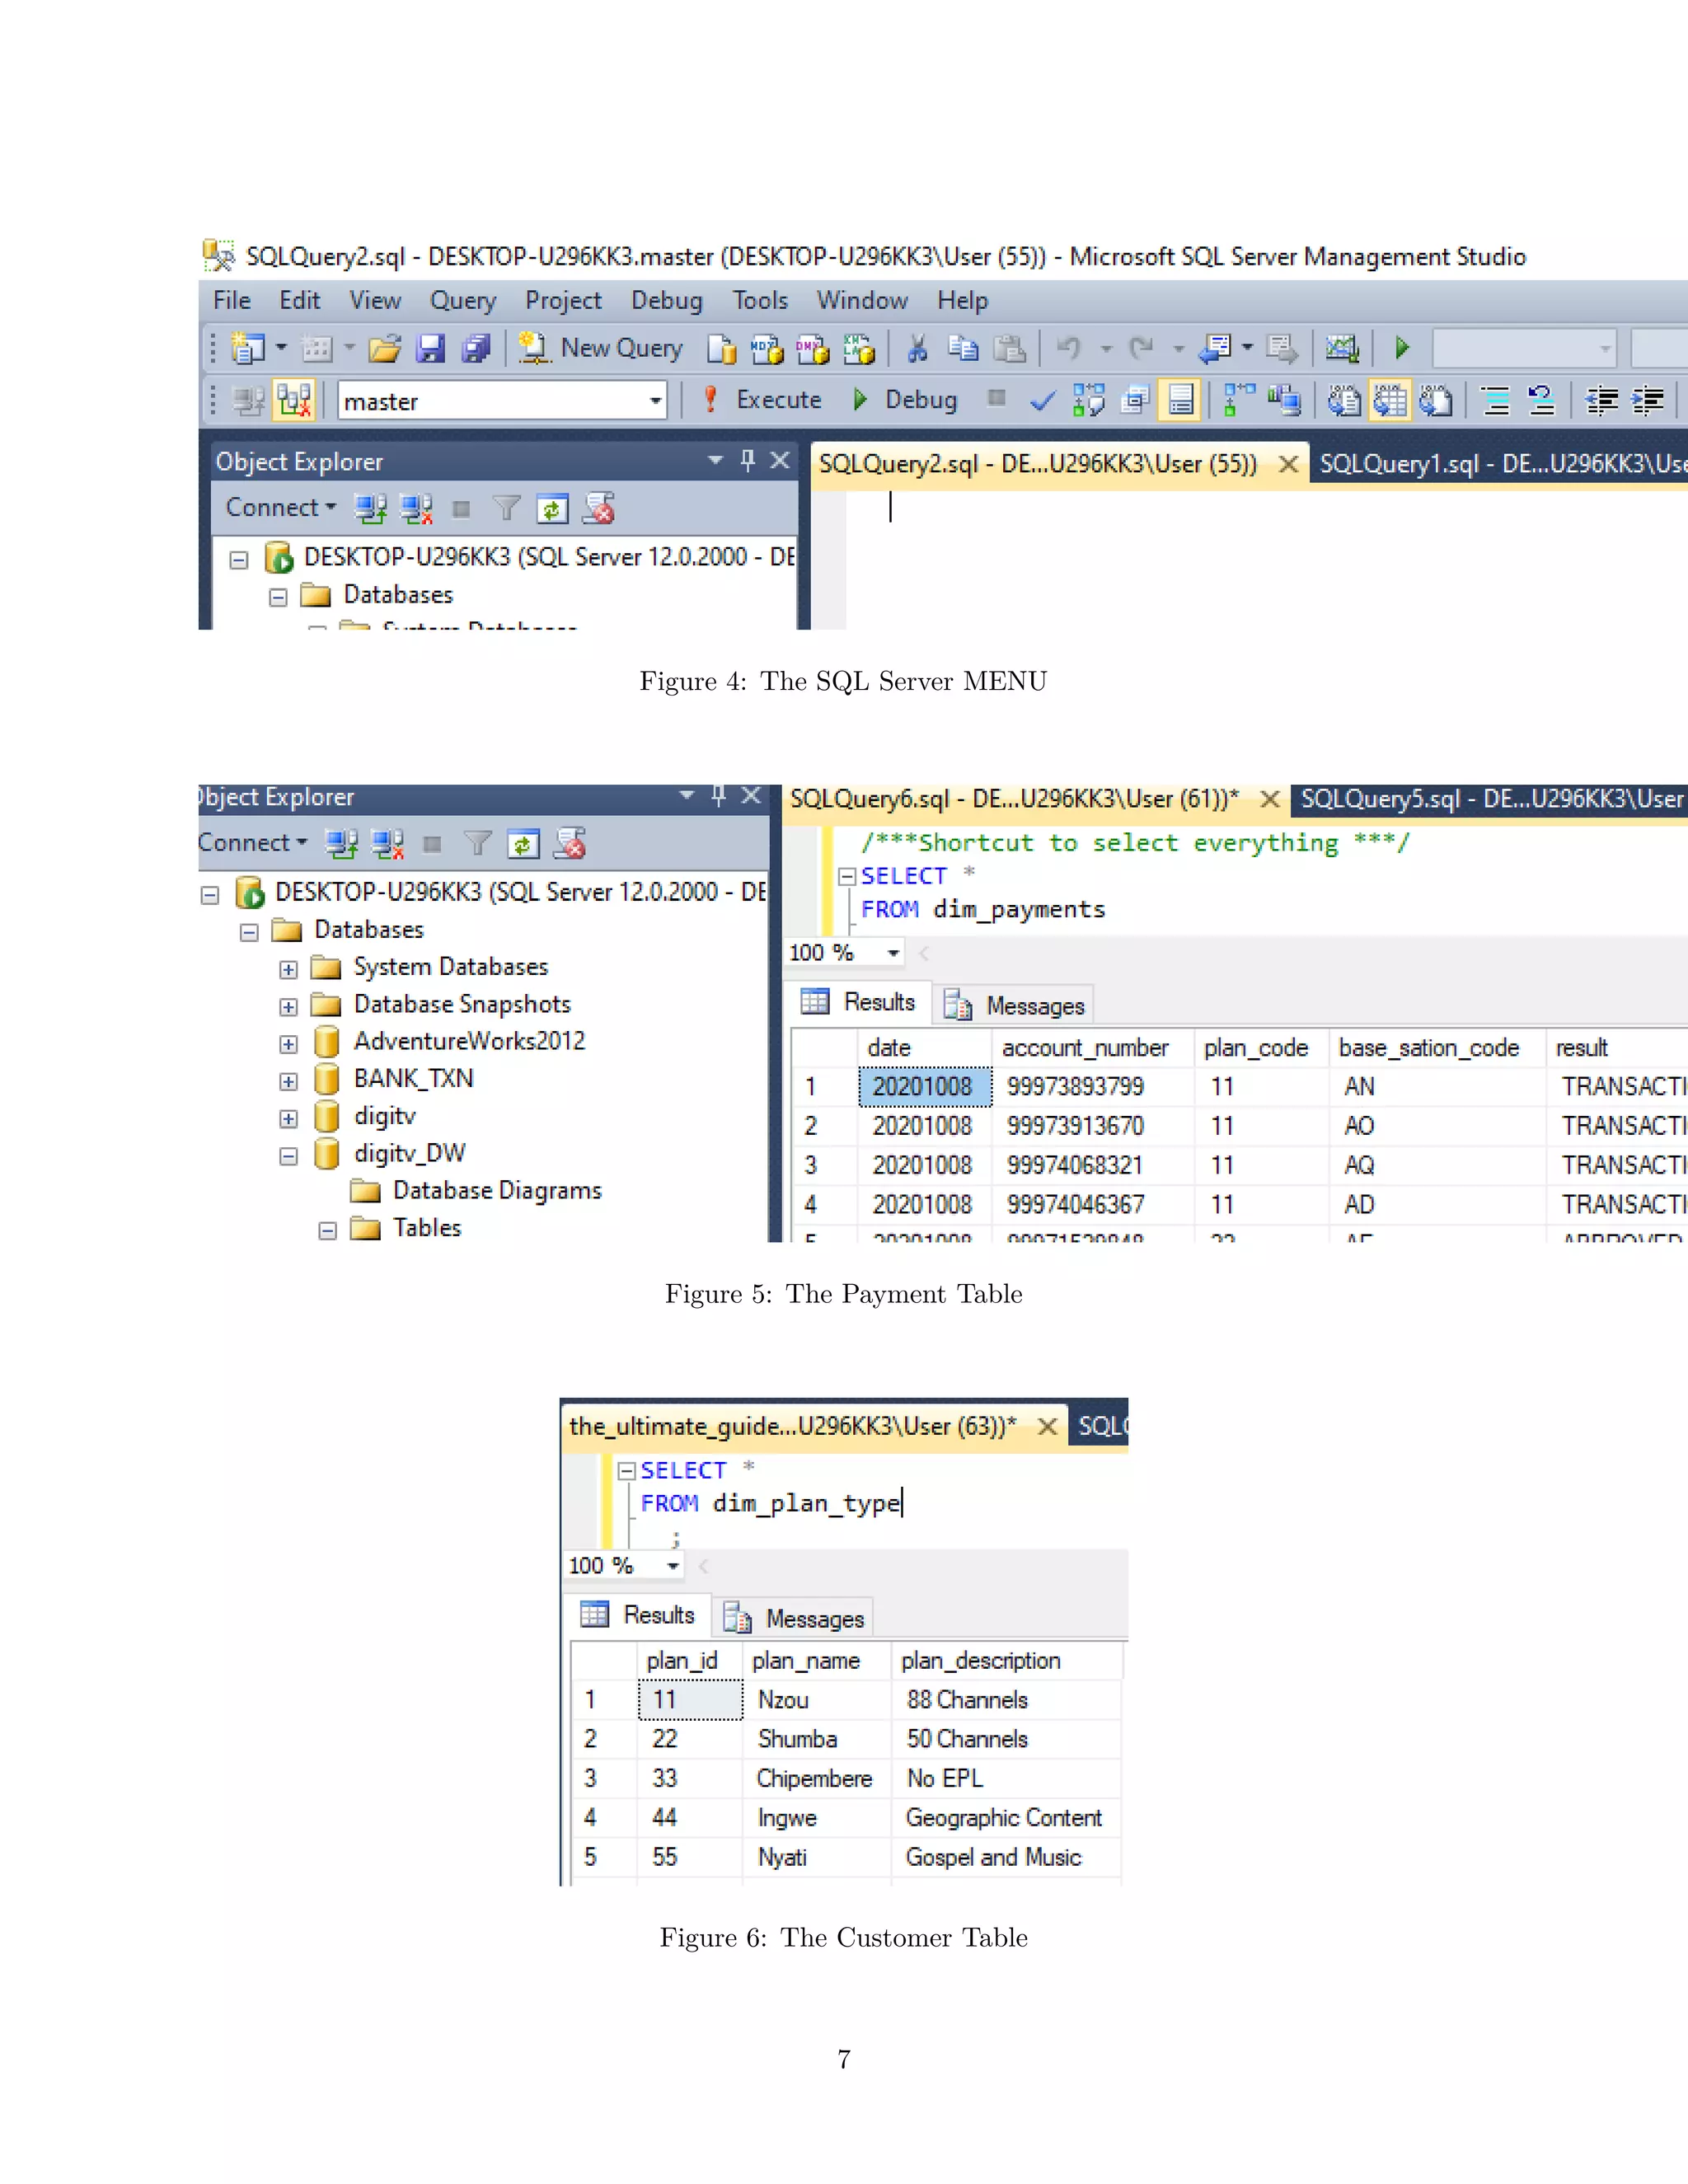Expand the AdventureWorks2012 database node
The height and width of the screenshot is (2184, 1688).
tap(288, 1044)
